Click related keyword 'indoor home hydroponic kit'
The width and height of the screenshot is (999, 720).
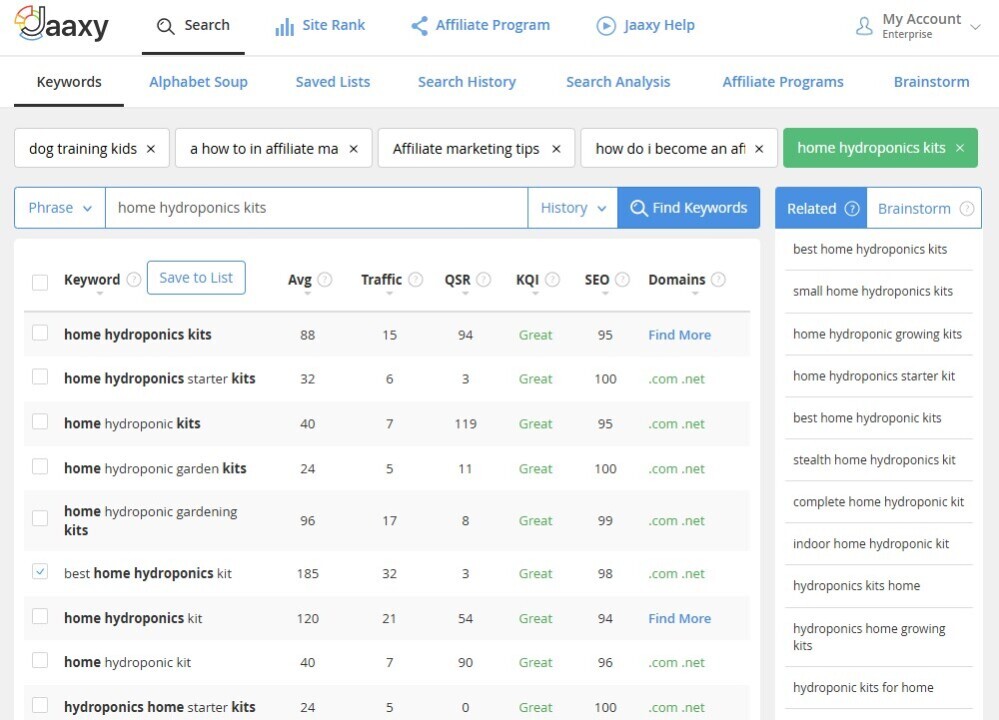pos(871,544)
